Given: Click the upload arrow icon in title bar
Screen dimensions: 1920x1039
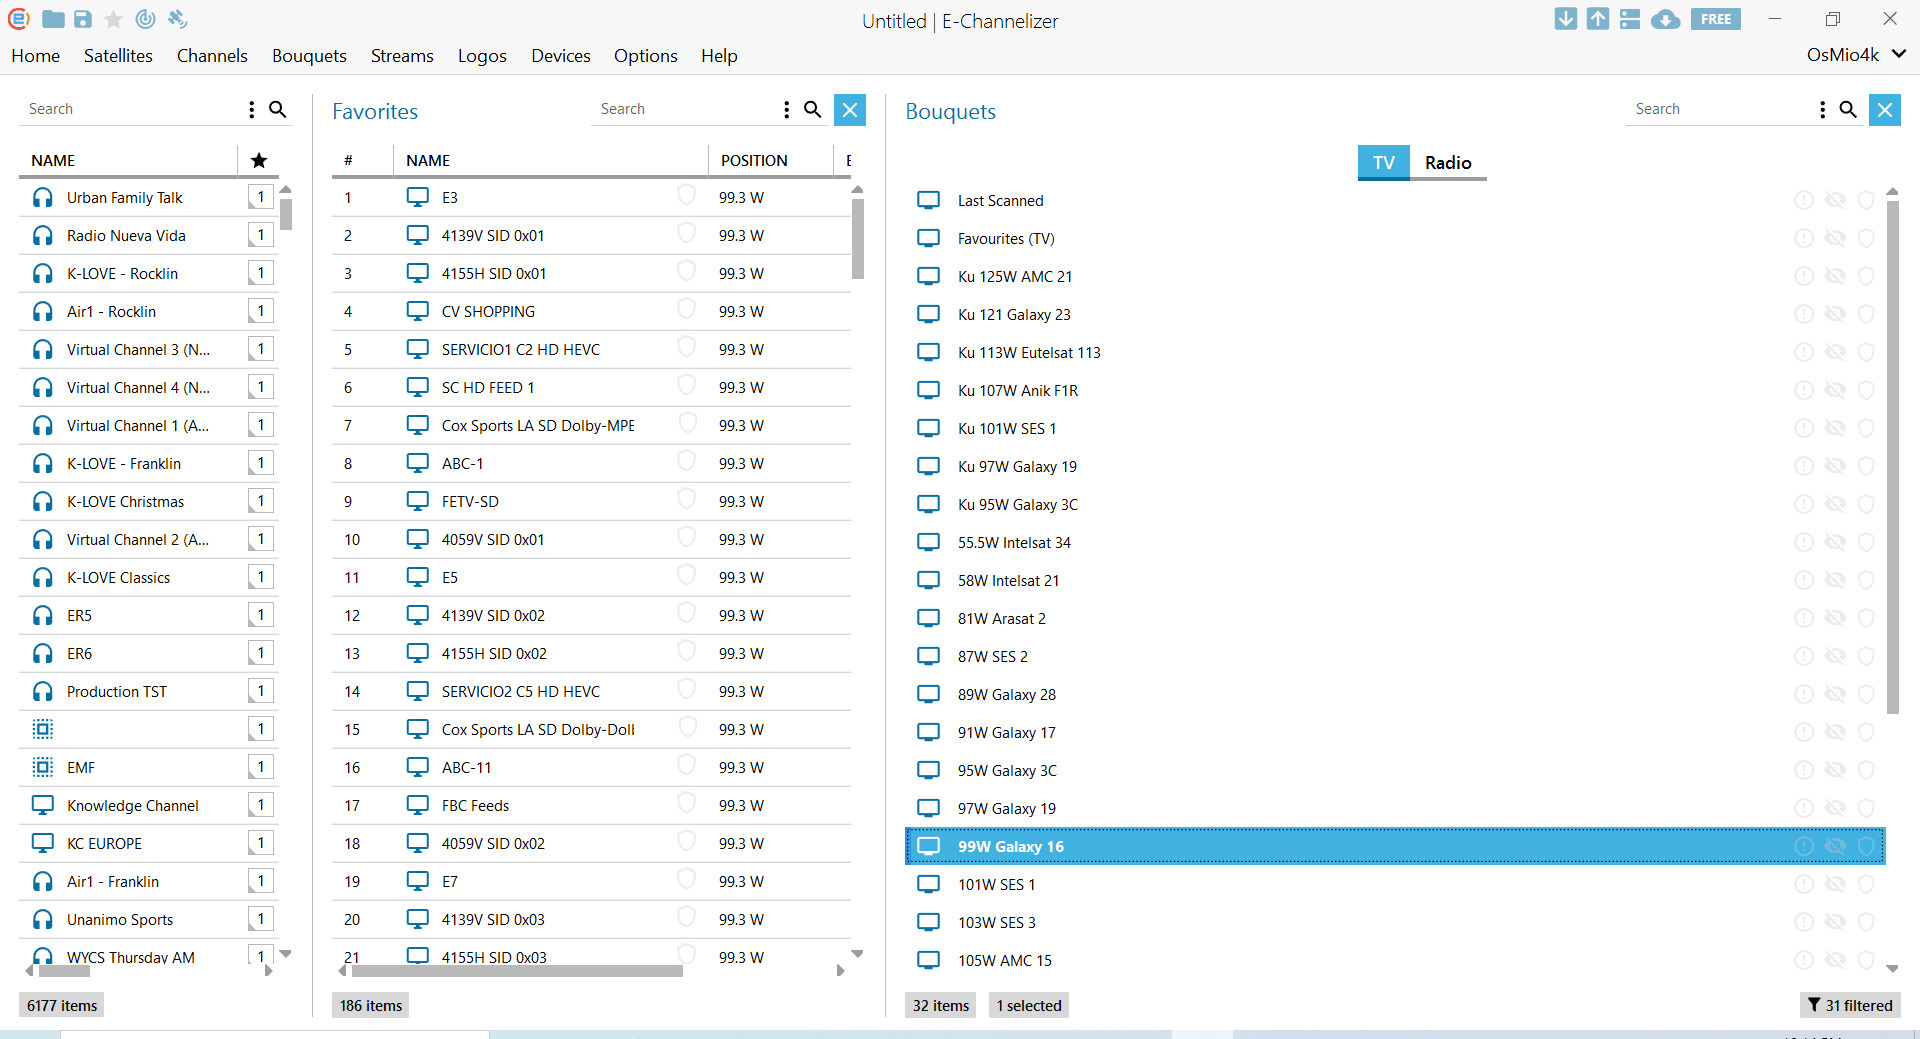Looking at the screenshot, I should [x=1598, y=19].
